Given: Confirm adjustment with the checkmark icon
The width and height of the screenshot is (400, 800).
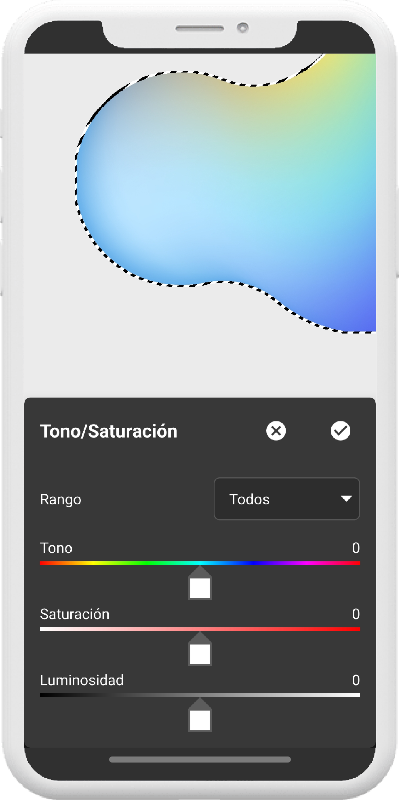Looking at the screenshot, I should click(x=340, y=431).
